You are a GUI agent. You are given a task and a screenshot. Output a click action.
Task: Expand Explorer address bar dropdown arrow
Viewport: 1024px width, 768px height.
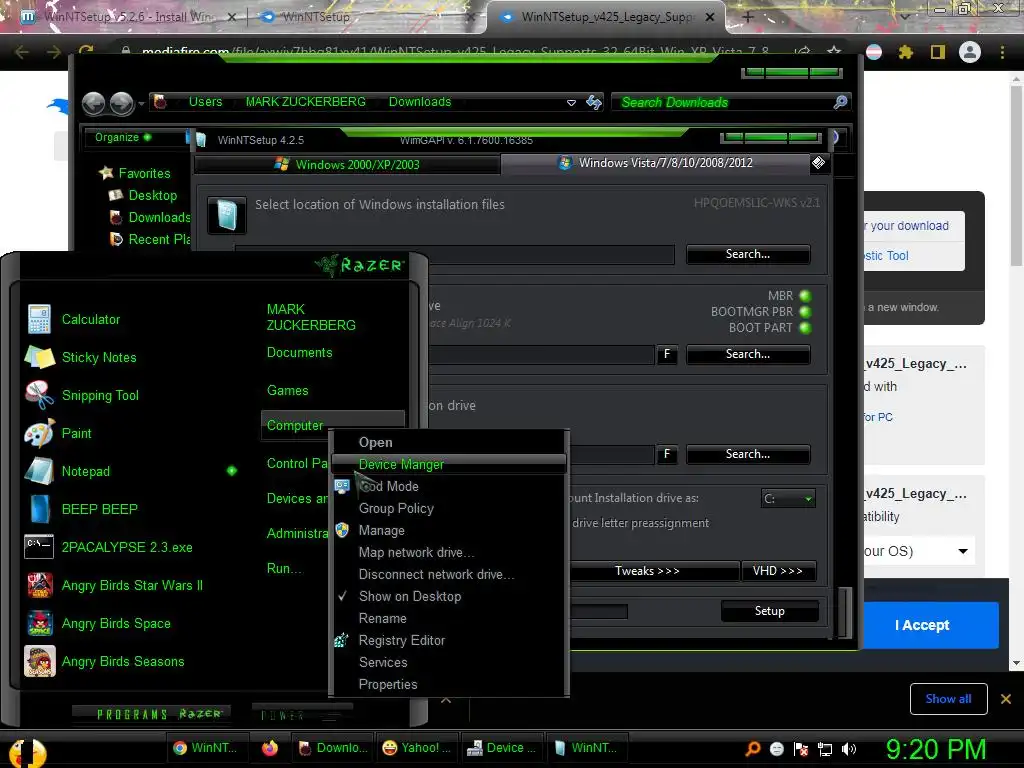pos(571,103)
